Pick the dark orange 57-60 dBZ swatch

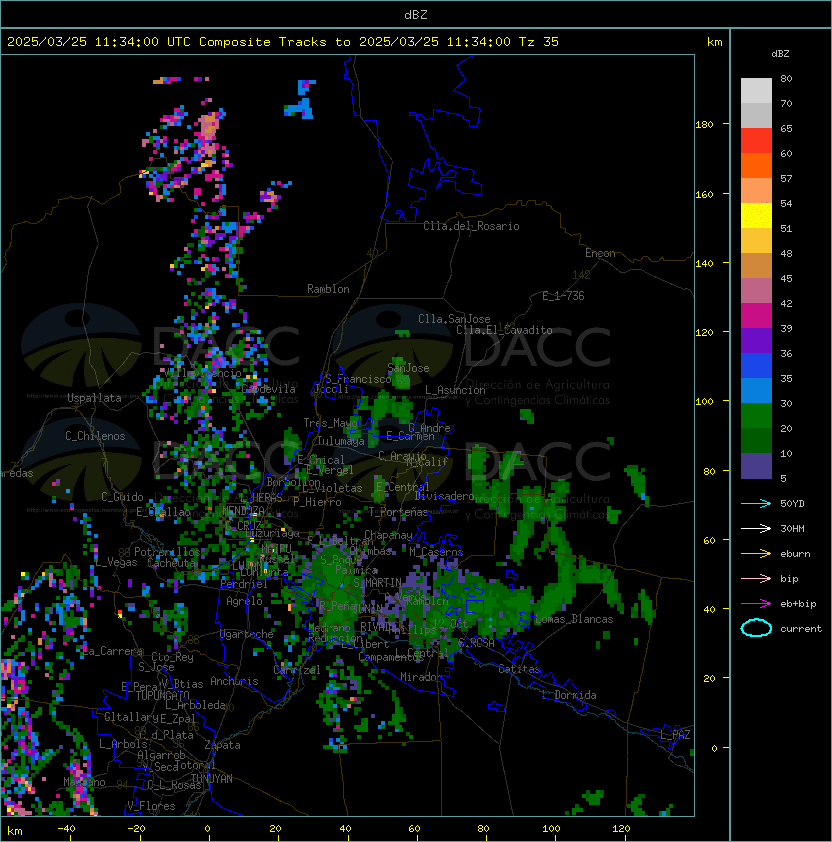(x=756, y=165)
